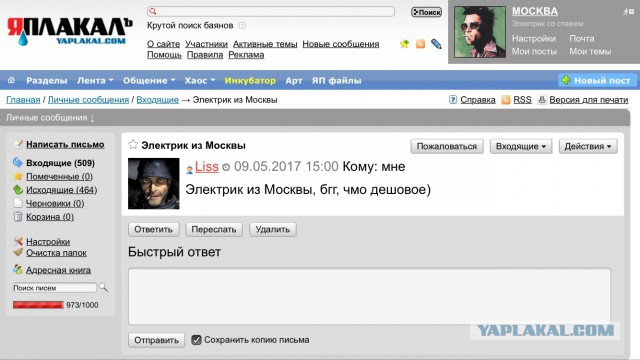Image resolution: width=640 pixels, height=360 pixels.
Task: Open 'Мои посты' in profile panel
Action: (x=534, y=51)
